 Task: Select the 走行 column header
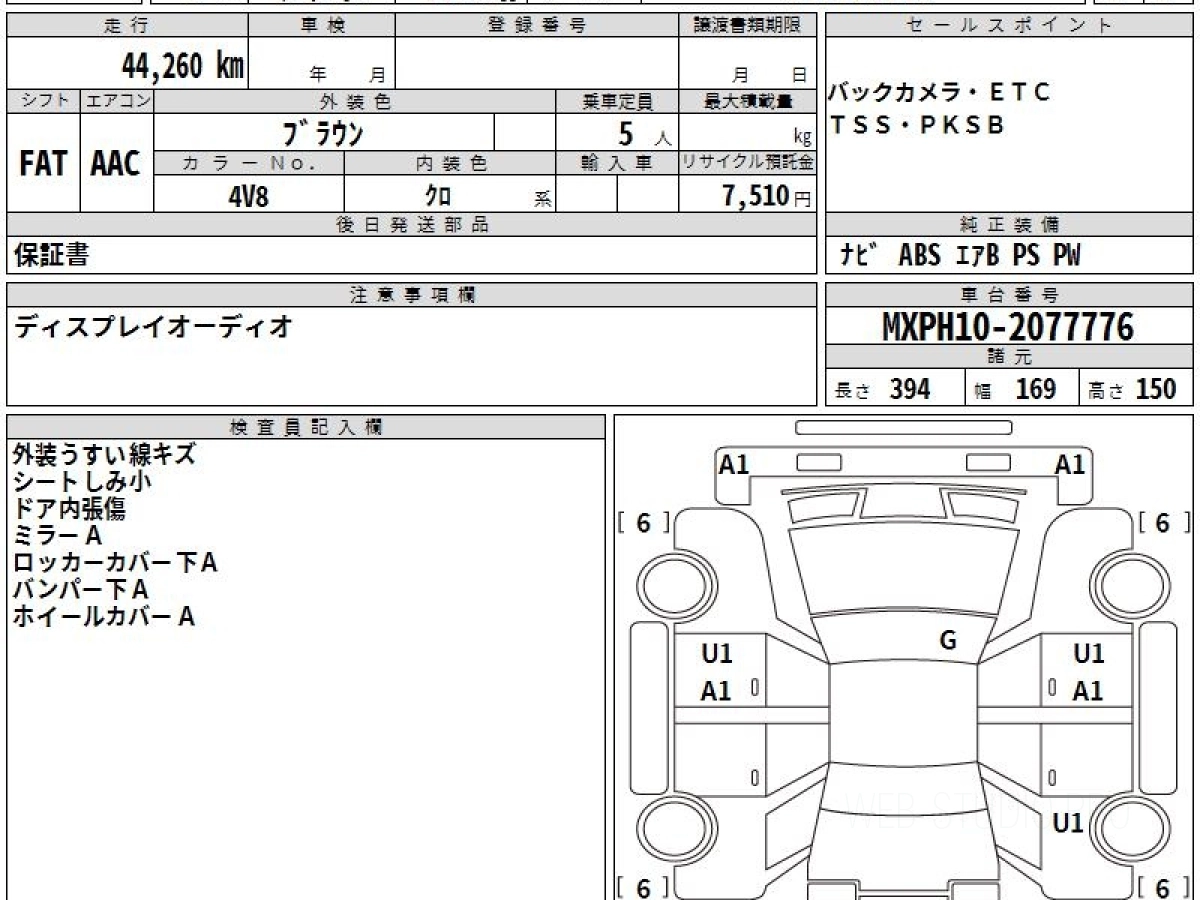(x=127, y=26)
